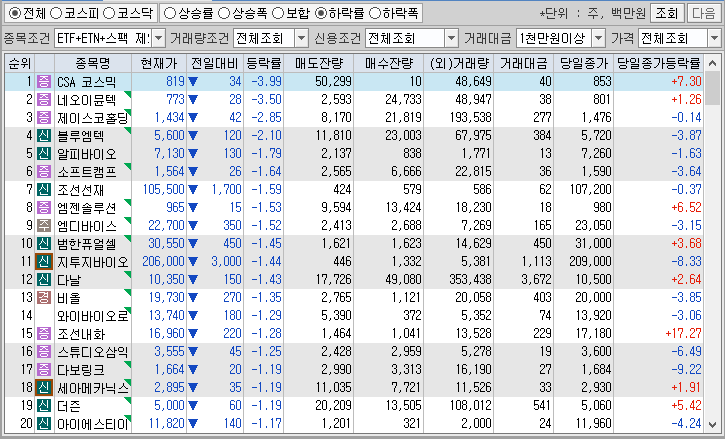The image size is (725, 439).
Task: Select the 하락폭 radio button
Action: point(375,13)
